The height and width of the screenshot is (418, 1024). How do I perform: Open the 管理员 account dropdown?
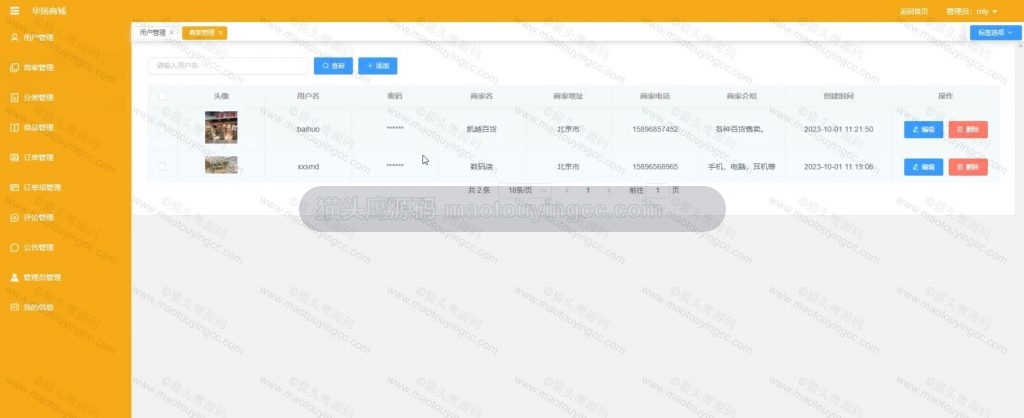pos(971,12)
